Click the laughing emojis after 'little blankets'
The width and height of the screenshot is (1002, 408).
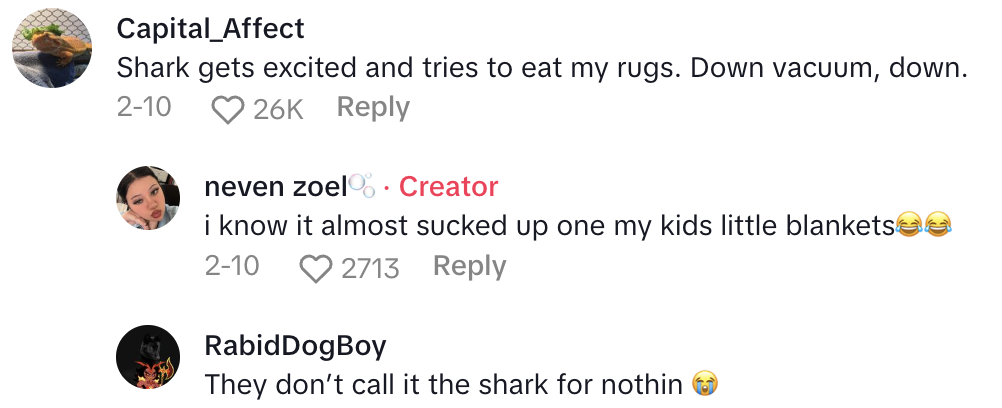pyautogui.click(x=921, y=227)
